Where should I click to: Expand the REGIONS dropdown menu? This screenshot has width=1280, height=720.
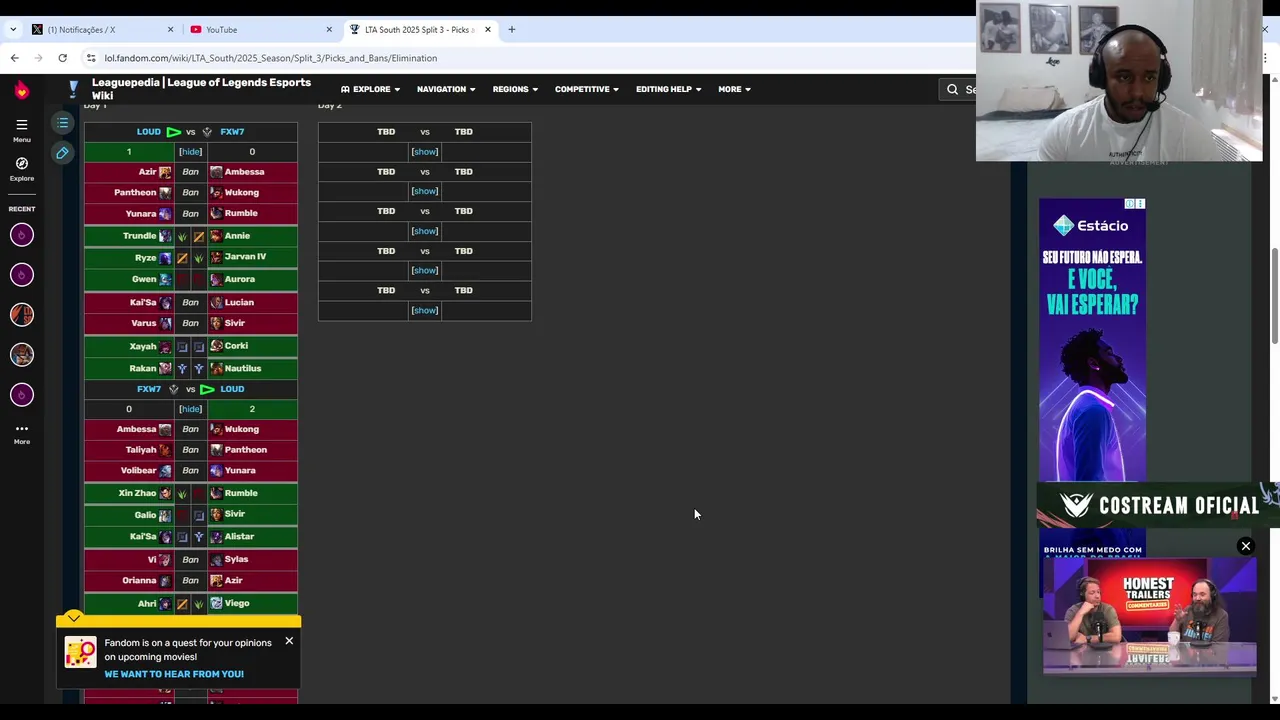coord(515,89)
